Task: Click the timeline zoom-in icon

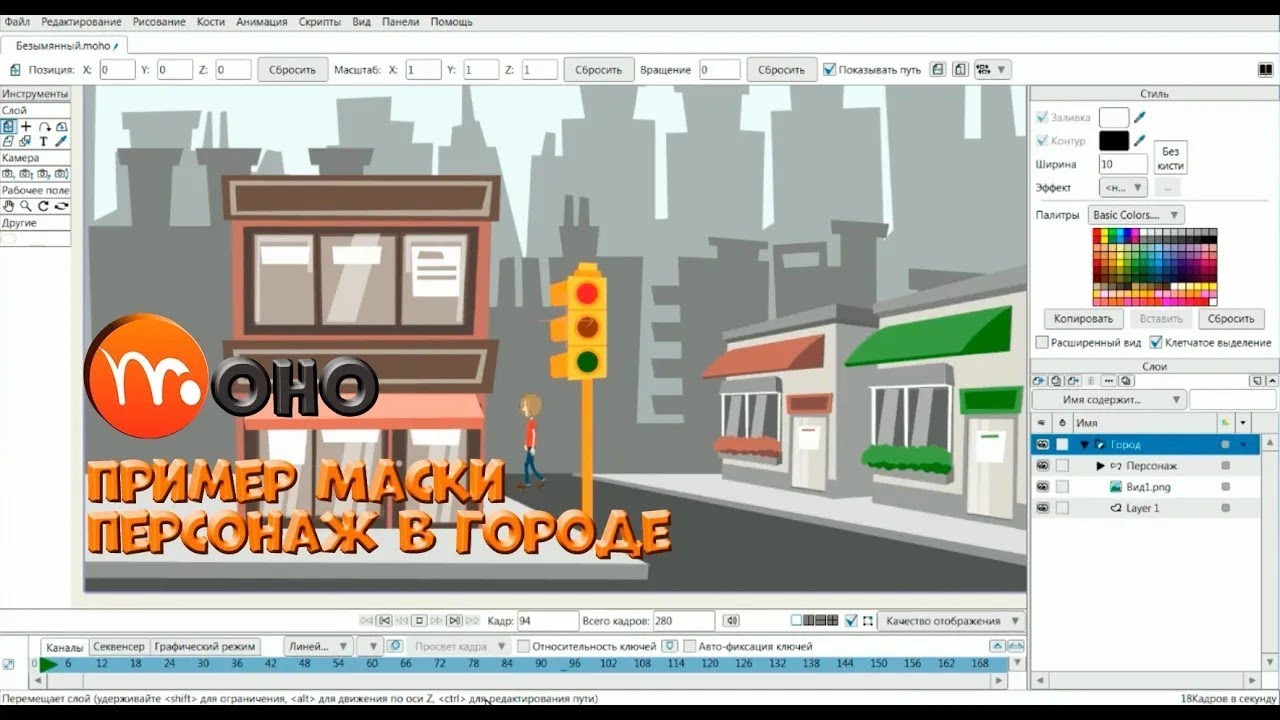Action: [x=1014, y=647]
